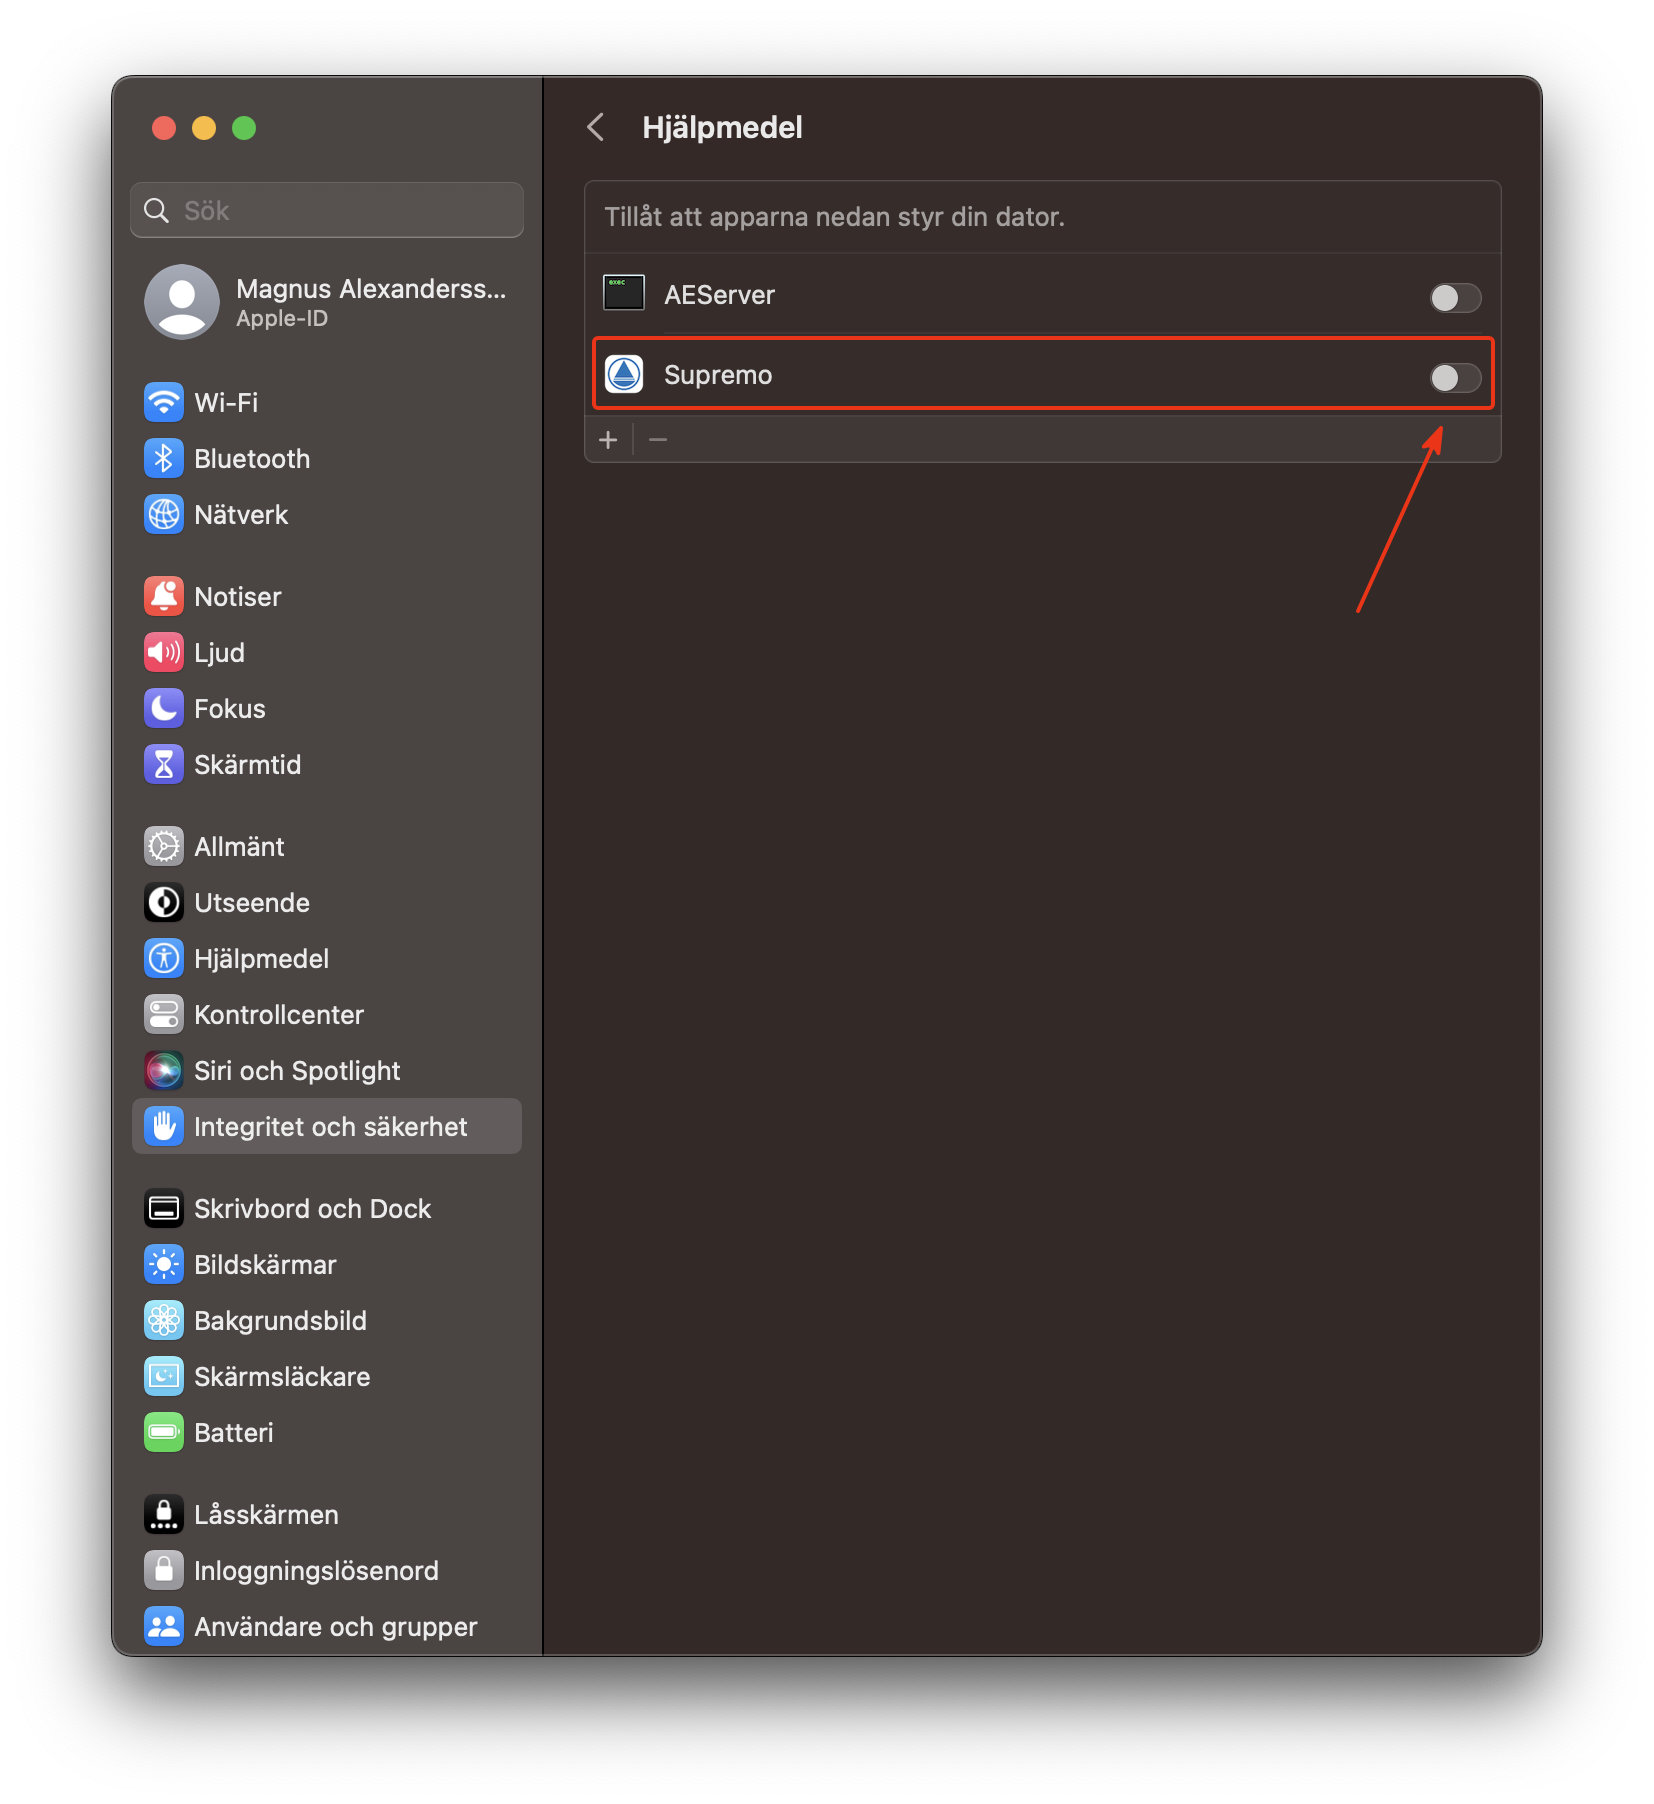
Task: Click the red close window button
Action: coord(164,128)
